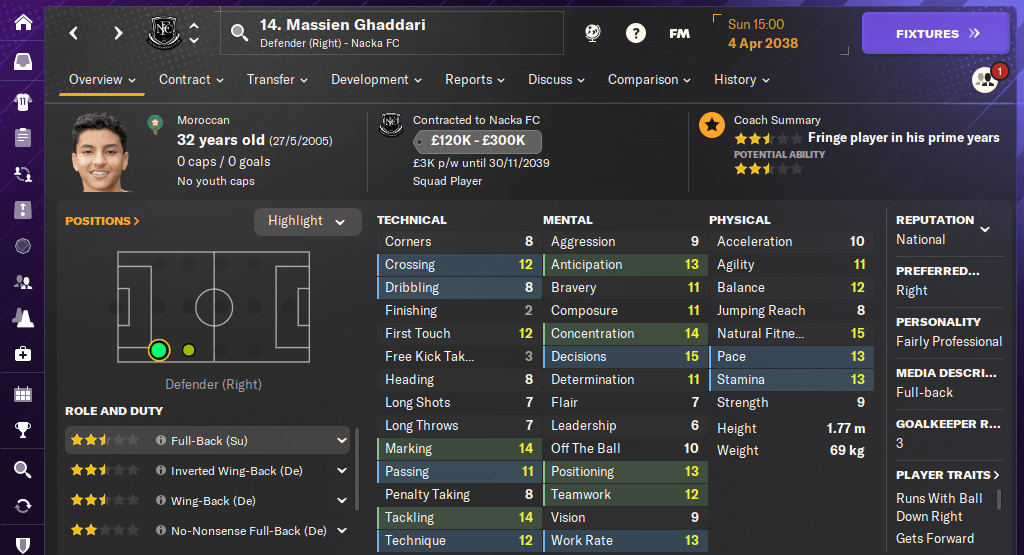The height and width of the screenshot is (555, 1024).
Task: Open the Inbox tray icon
Action: coord(22,62)
